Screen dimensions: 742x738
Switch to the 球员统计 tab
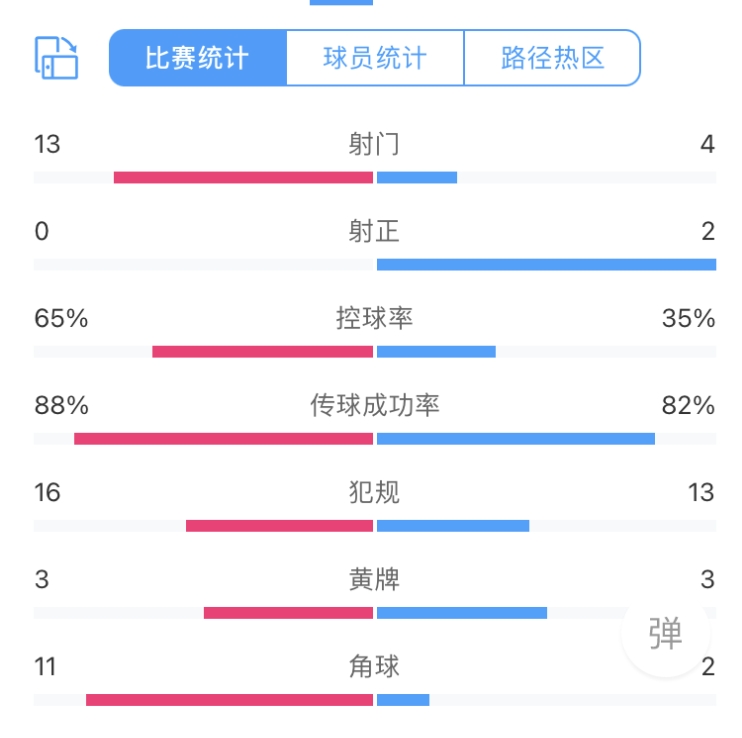(375, 57)
